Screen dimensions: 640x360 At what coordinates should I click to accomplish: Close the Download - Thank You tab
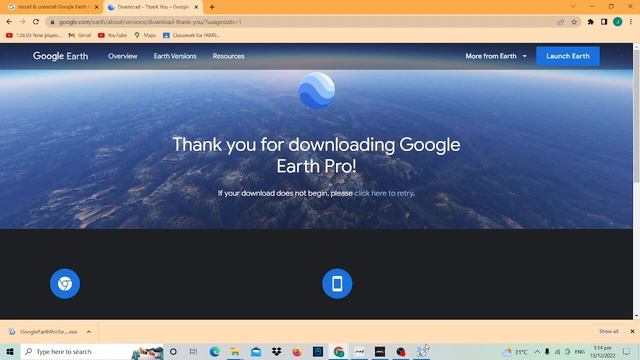196,7
